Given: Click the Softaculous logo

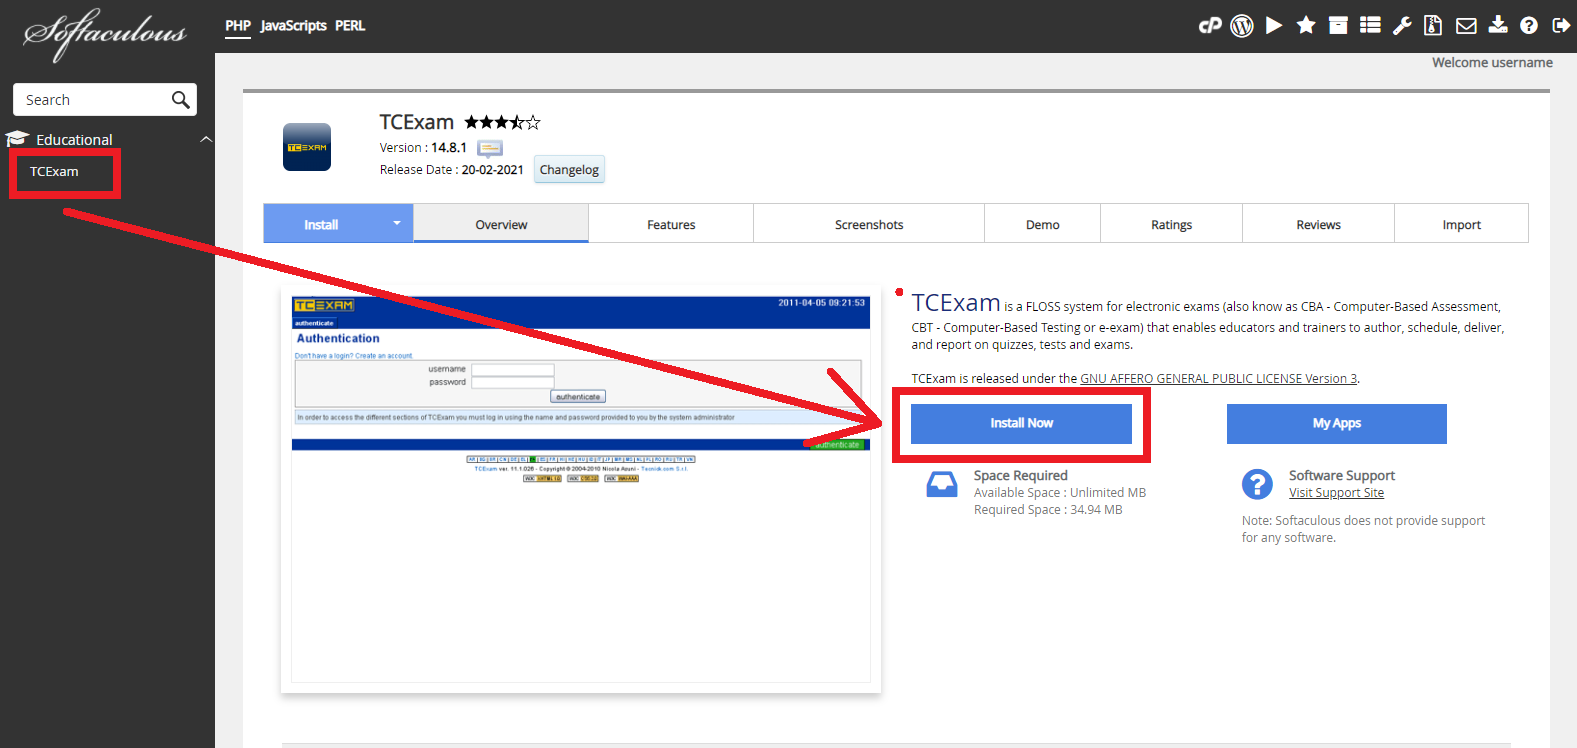Looking at the screenshot, I should pos(105,33).
